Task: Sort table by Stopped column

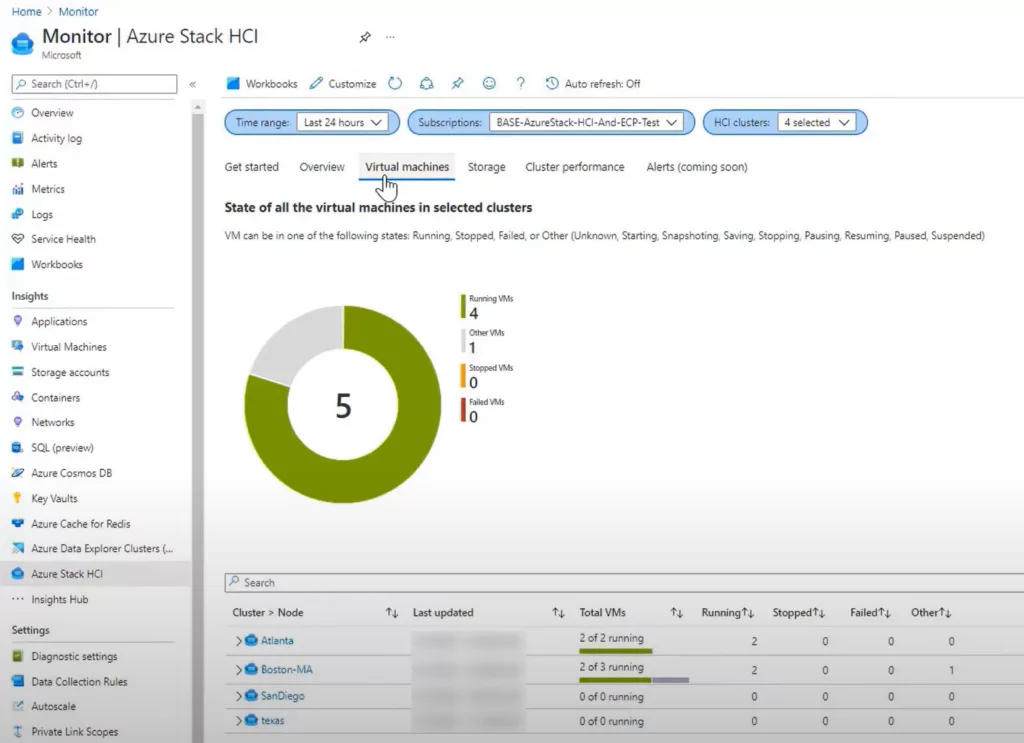Action: click(x=819, y=613)
